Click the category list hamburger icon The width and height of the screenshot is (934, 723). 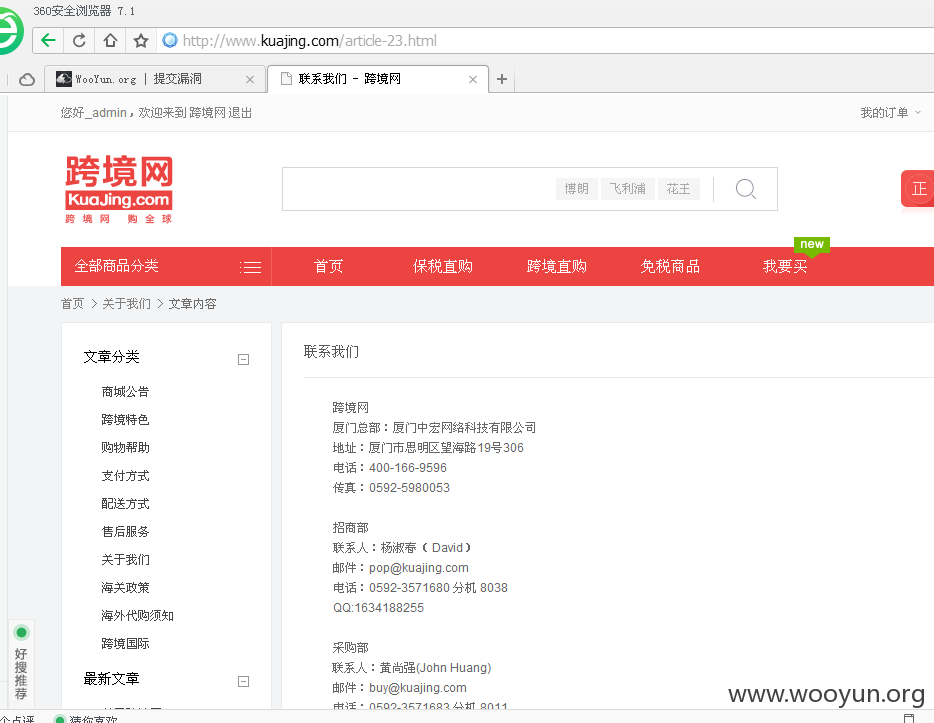(x=251, y=267)
